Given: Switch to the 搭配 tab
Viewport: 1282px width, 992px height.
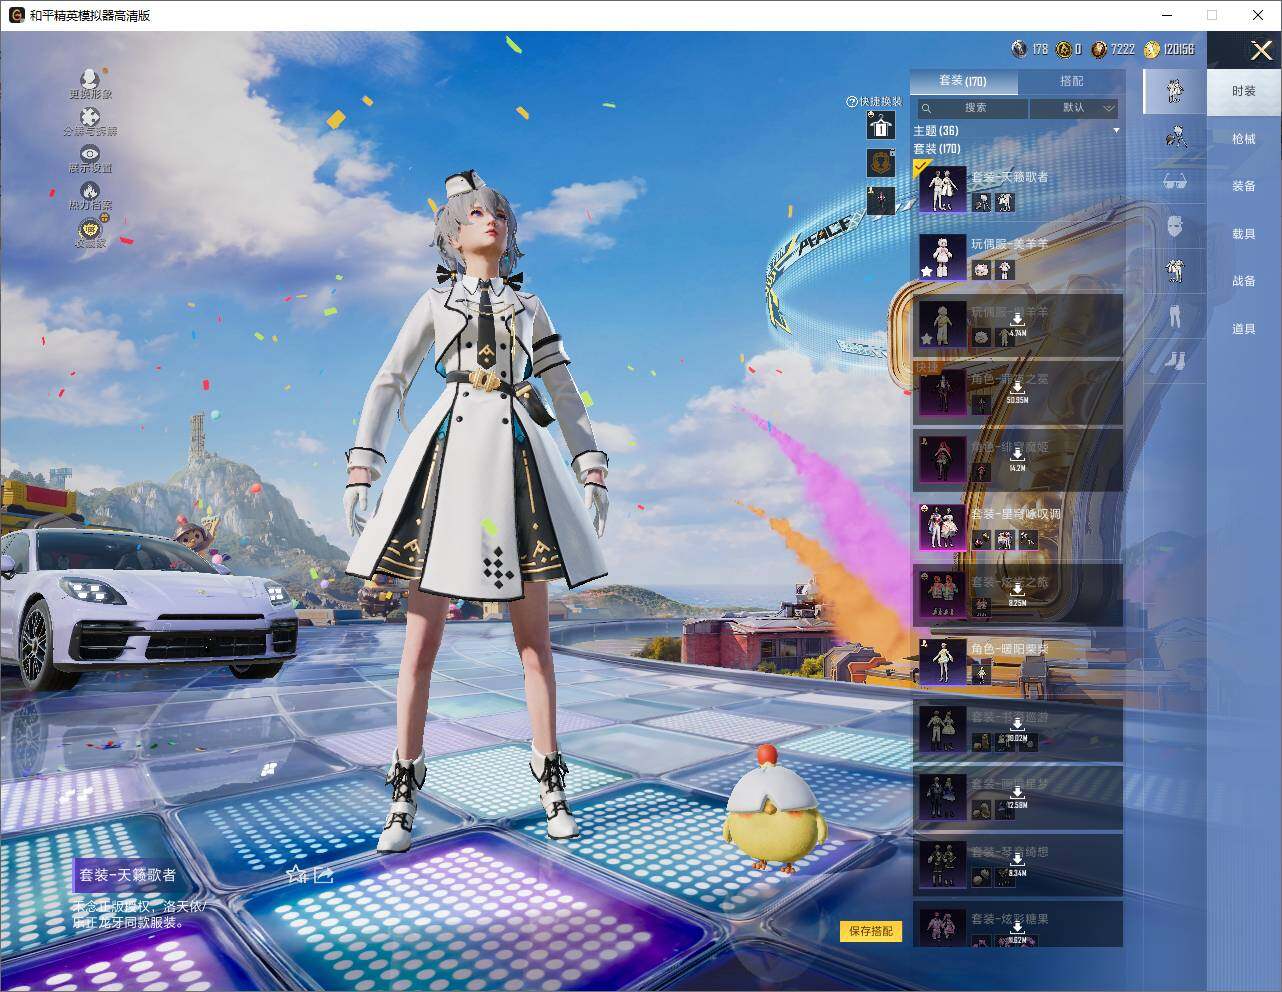Looking at the screenshot, I should pos(1071,81).
